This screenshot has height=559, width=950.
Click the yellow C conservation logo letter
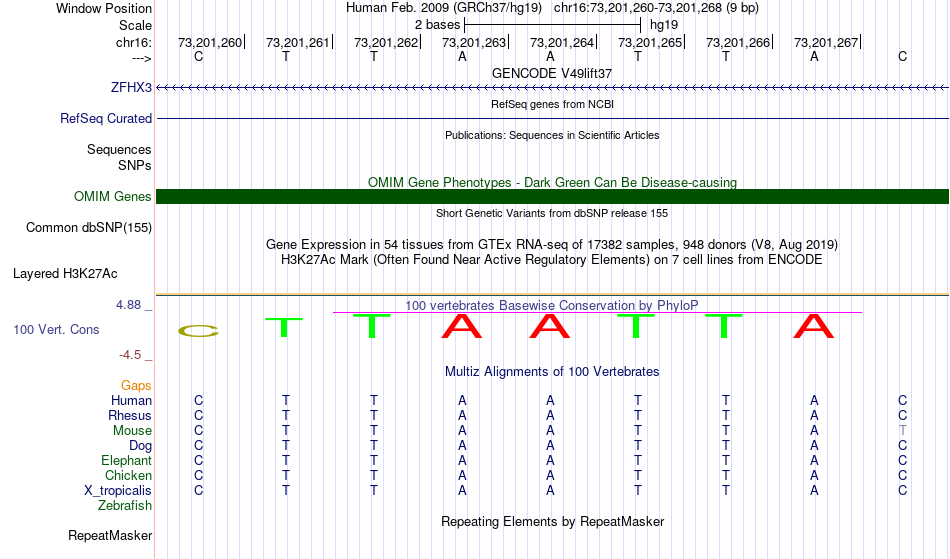[198, 331]
